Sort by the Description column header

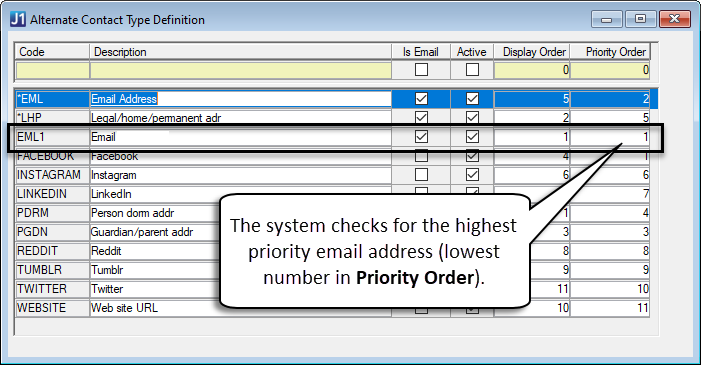click(x=241, y=52)
